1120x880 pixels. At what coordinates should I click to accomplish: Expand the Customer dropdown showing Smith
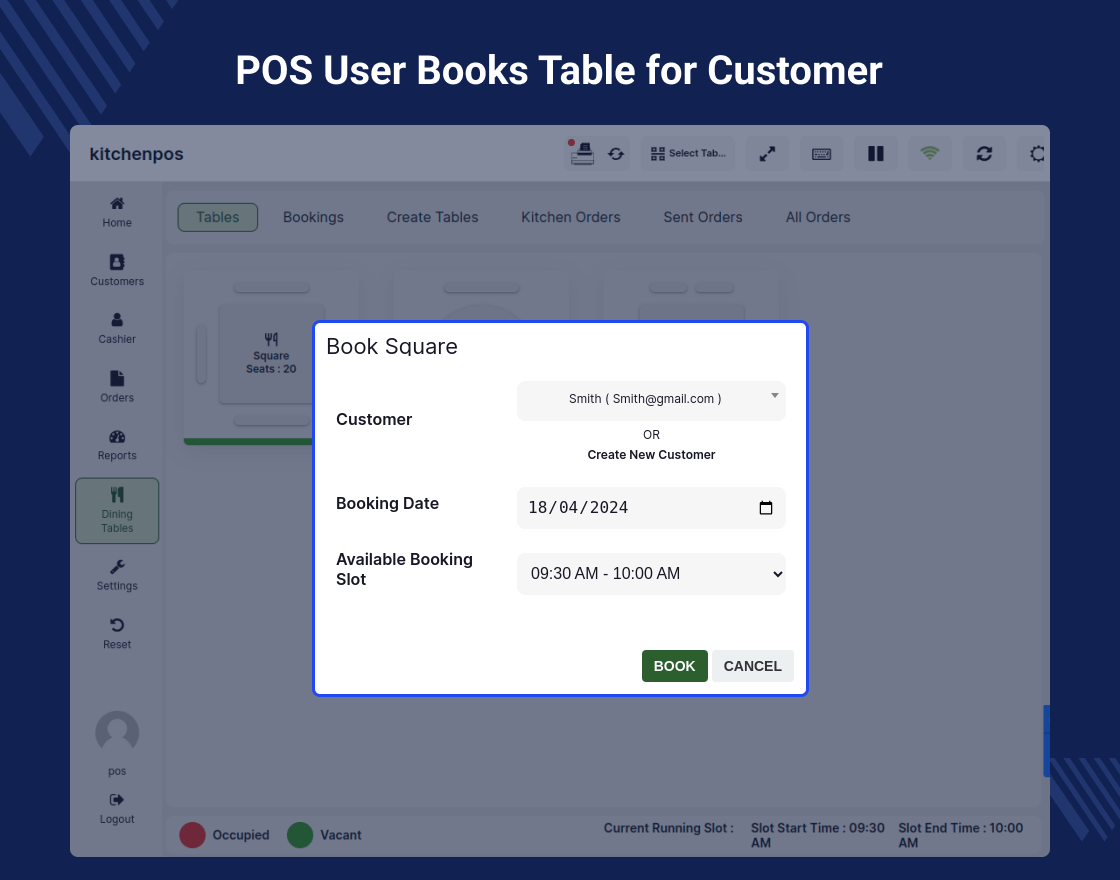click(x=651, y=400)
